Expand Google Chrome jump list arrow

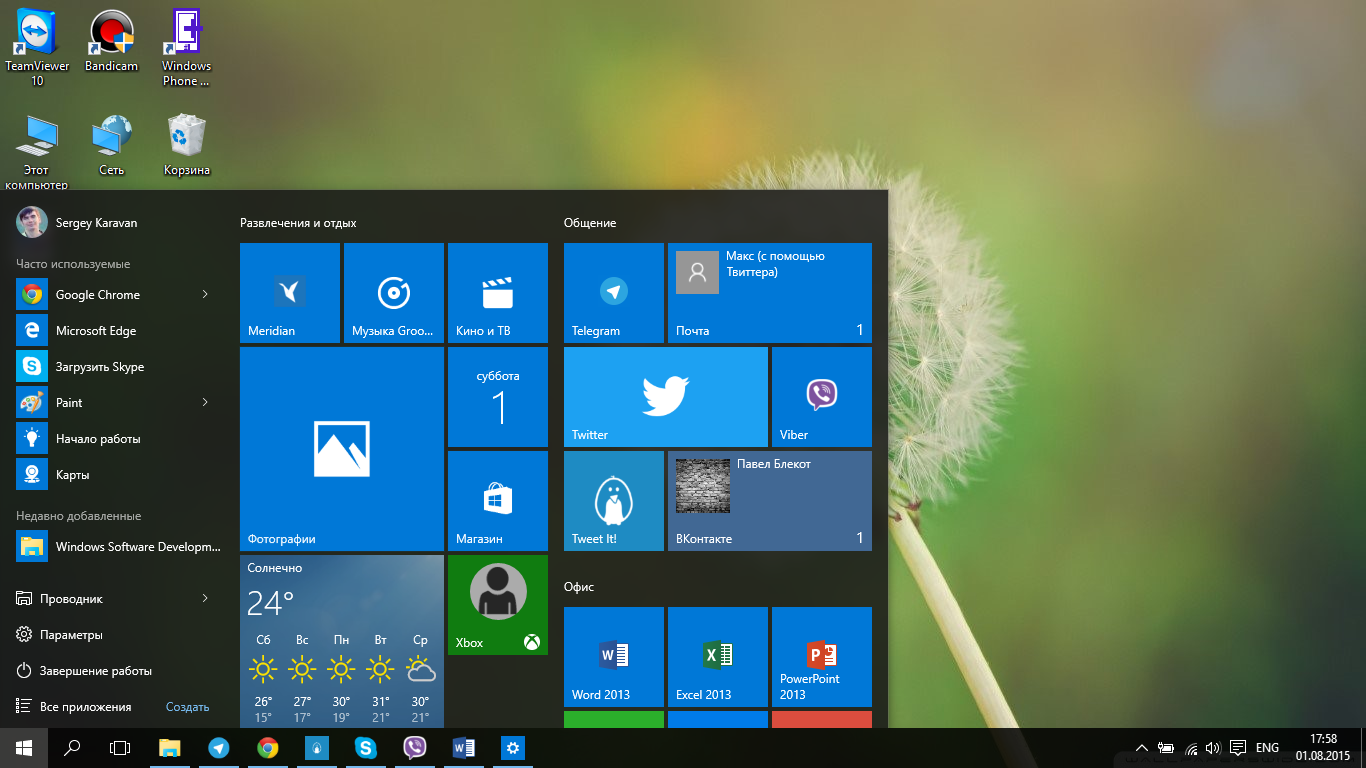[204, 294]
